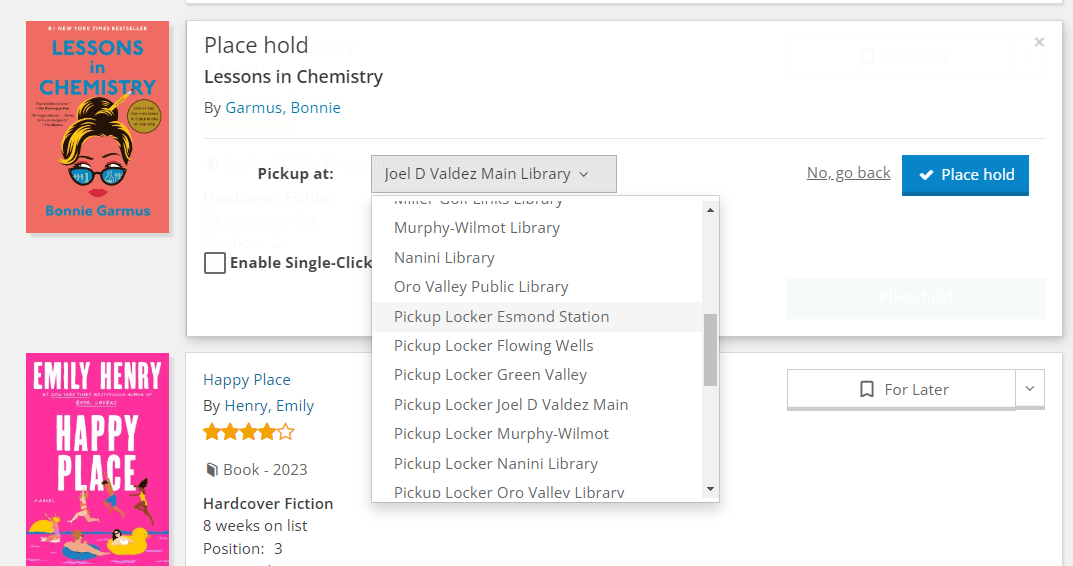Open the Pickup at location dropdown

[493, 174]
